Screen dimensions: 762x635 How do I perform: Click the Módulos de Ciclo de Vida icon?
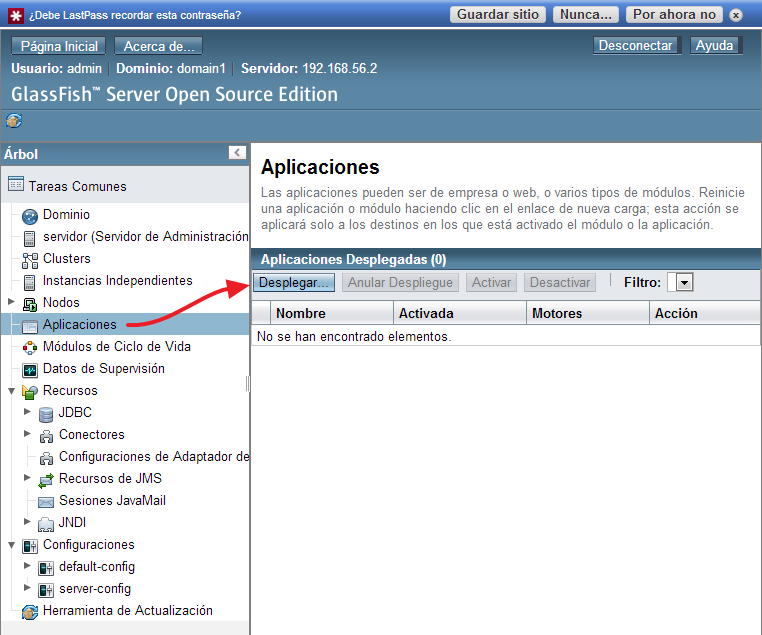point(29,347)
